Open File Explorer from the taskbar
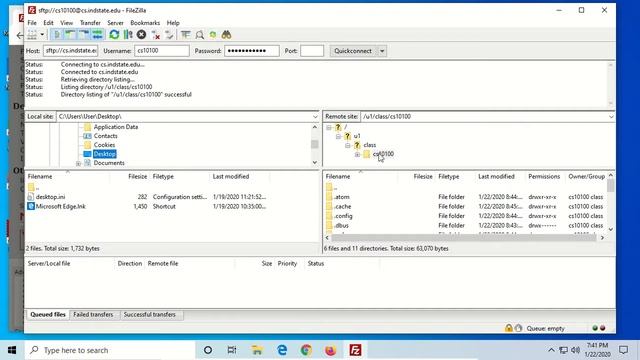 [x=257, y=350]
